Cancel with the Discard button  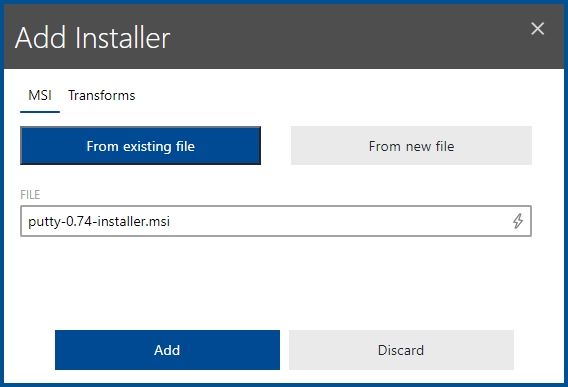pos(401,350)
